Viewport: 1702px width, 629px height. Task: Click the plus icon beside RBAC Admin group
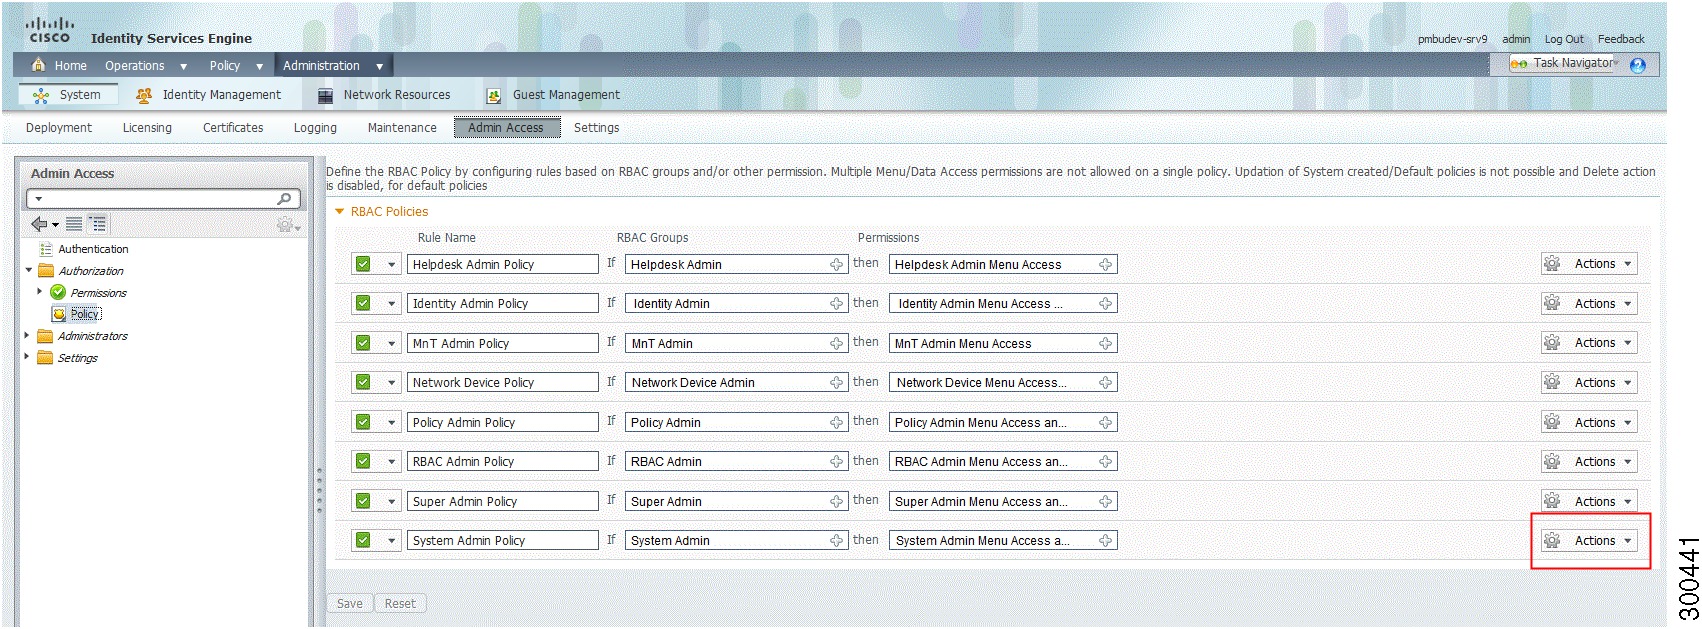coord(837,462)
